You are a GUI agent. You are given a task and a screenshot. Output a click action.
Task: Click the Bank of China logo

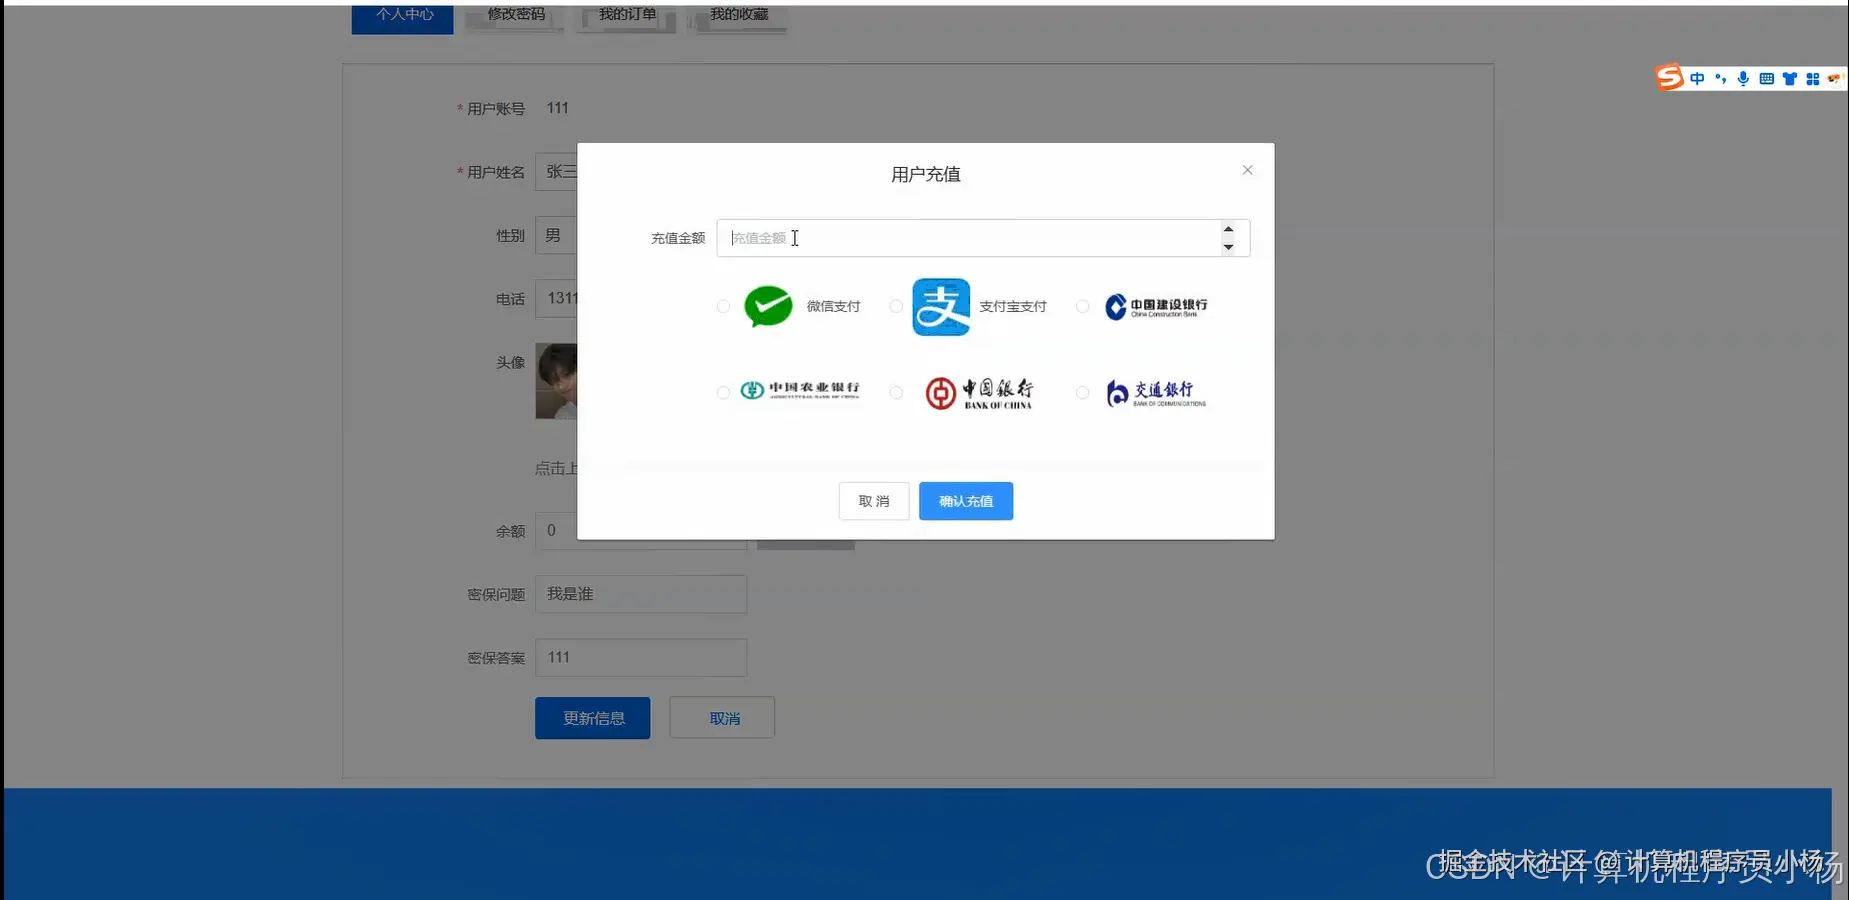point(980,392)
